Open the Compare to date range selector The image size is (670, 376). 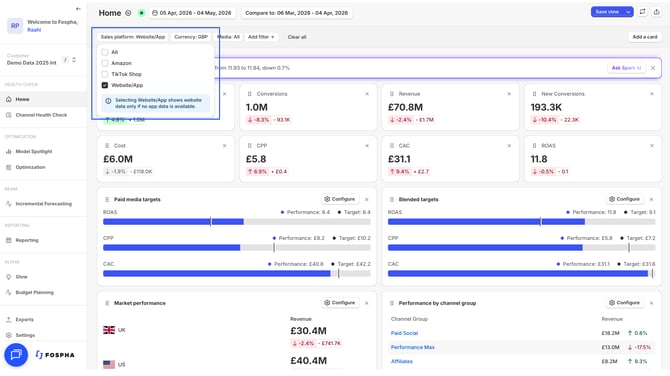297,13
